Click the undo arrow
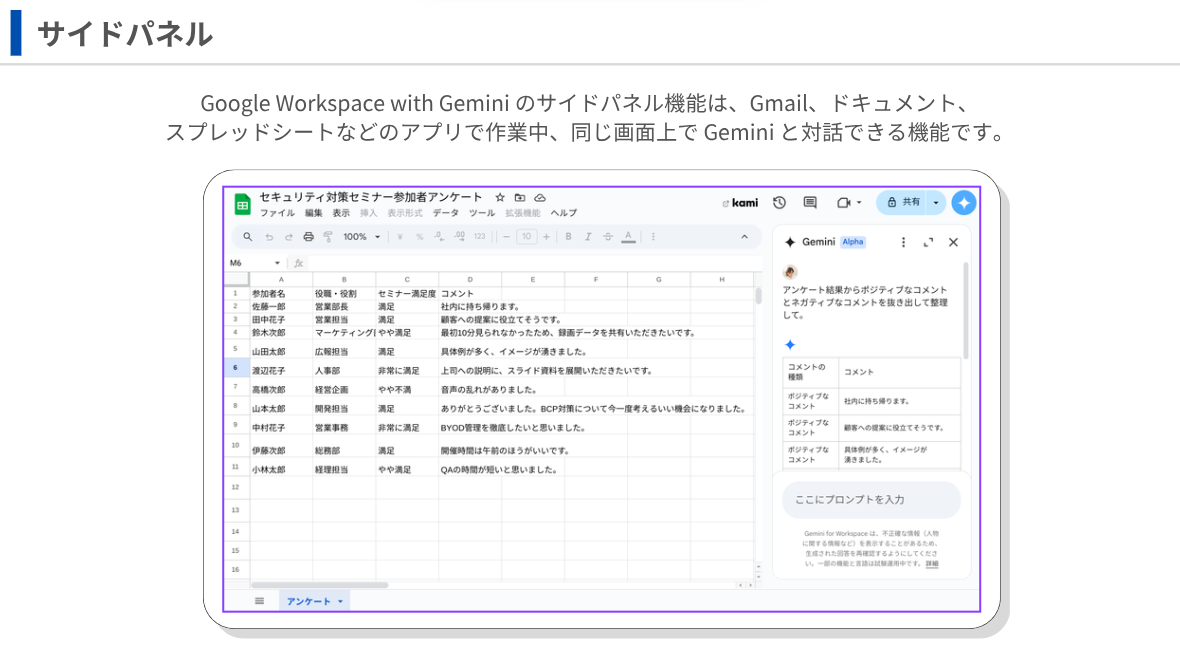 pyautogui.click(x=269, y=237)
